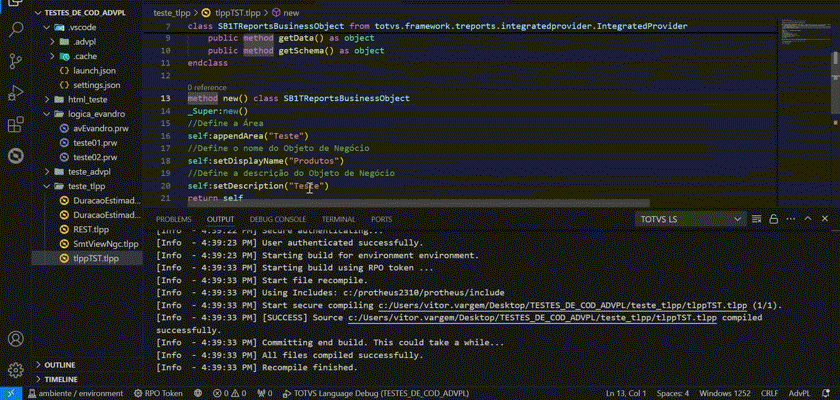Click the editor vertical scrollbar
This screenshot has width=840, height=400.
pos(835,83)
